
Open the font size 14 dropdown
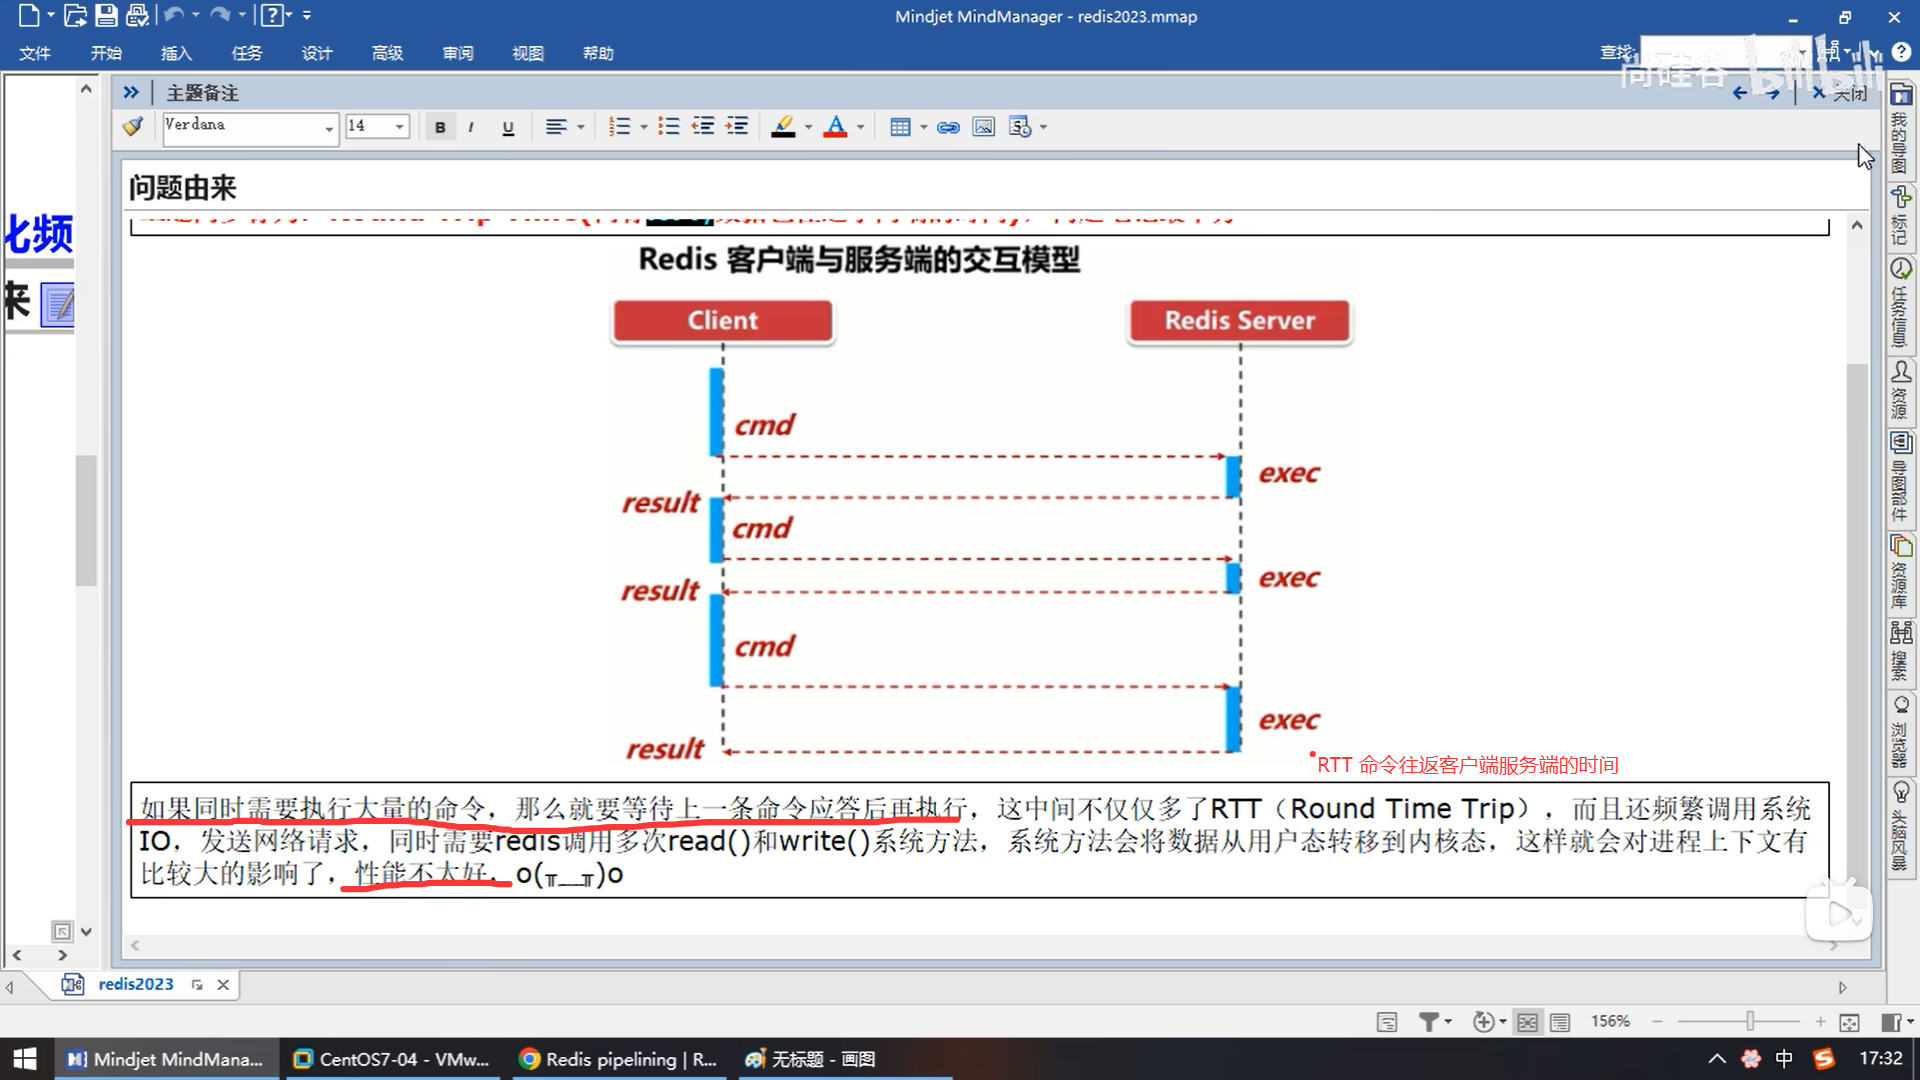coord(400,127)
